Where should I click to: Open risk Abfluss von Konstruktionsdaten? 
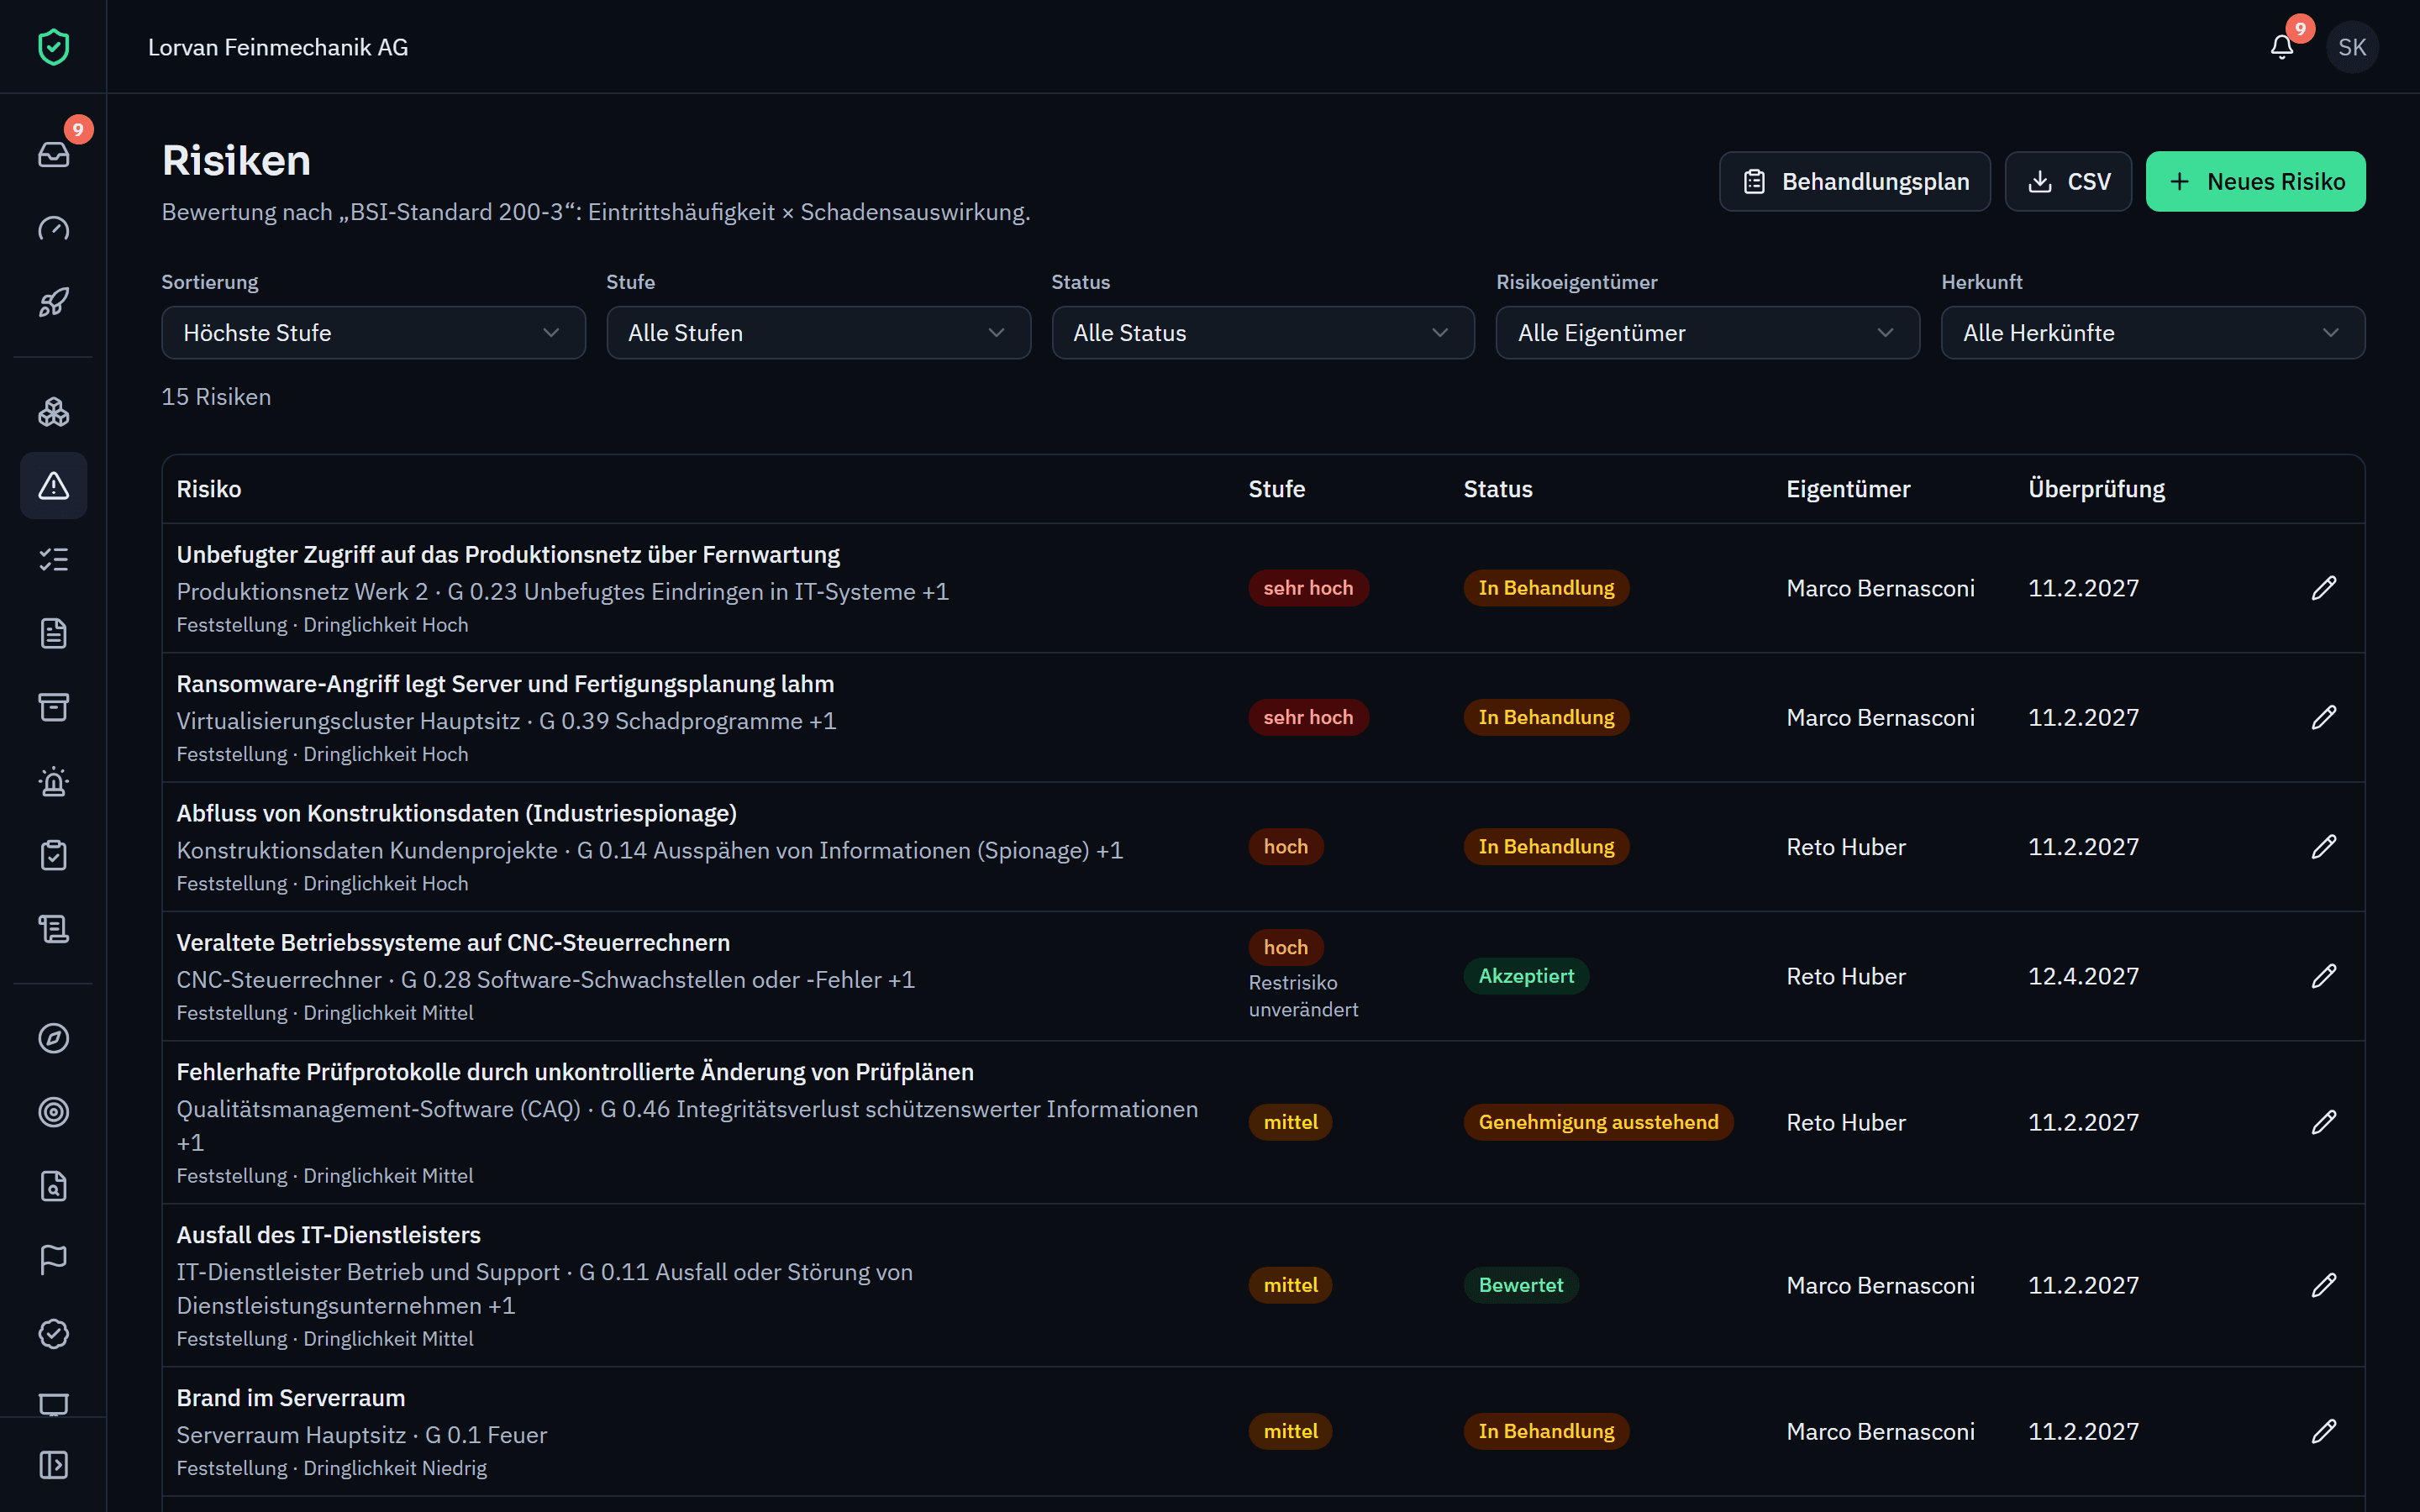coord(457,813)
